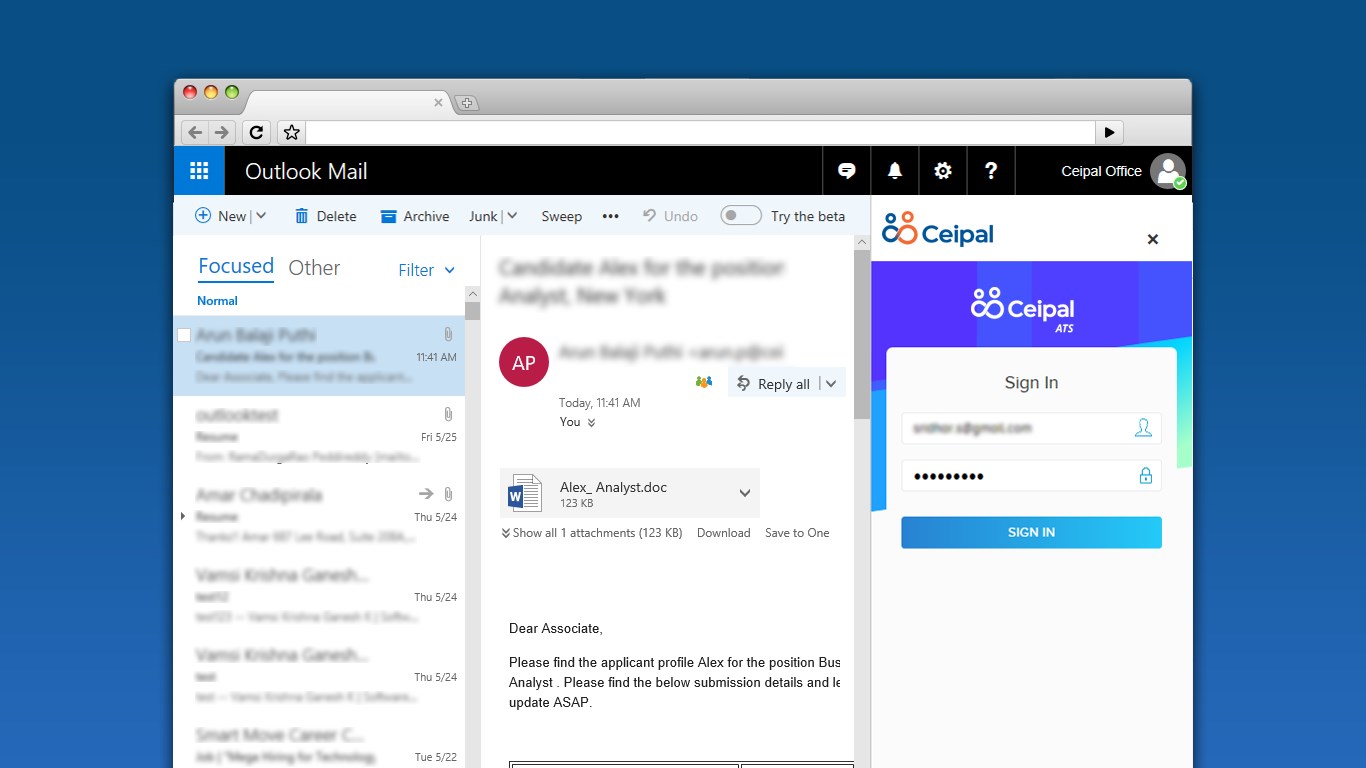Click the Outlook Mail title

pyautogui.click(x=306, y=171)
